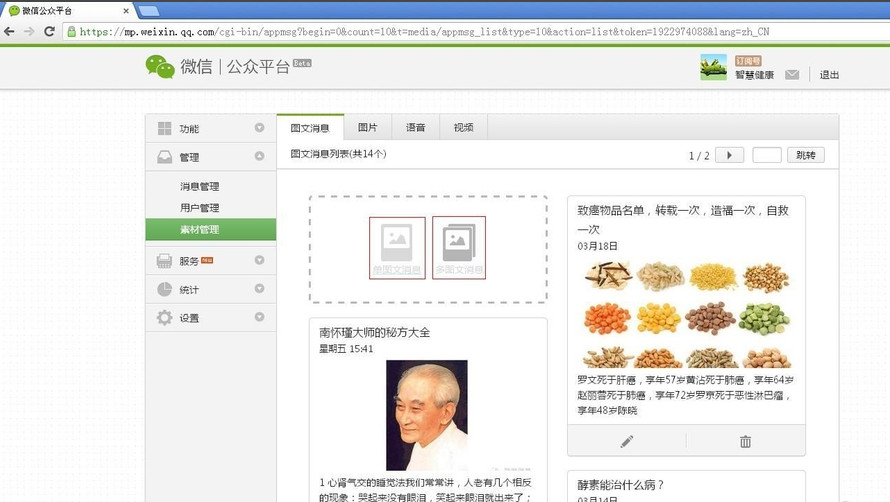The width and height of the screenshot is (890, 502).
Task: Click the single-article (单图文消息) creation icon
Action: click(397, 247)
